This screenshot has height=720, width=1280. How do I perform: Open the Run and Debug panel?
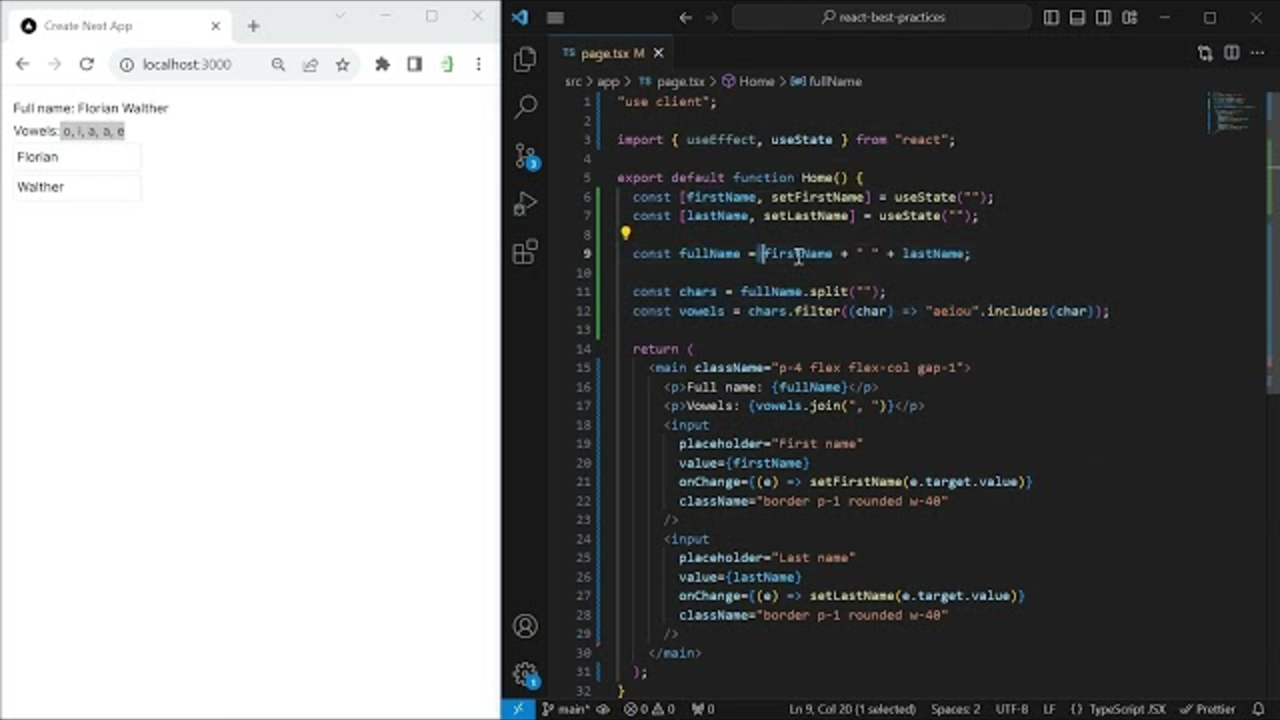[x=525, y=205]
